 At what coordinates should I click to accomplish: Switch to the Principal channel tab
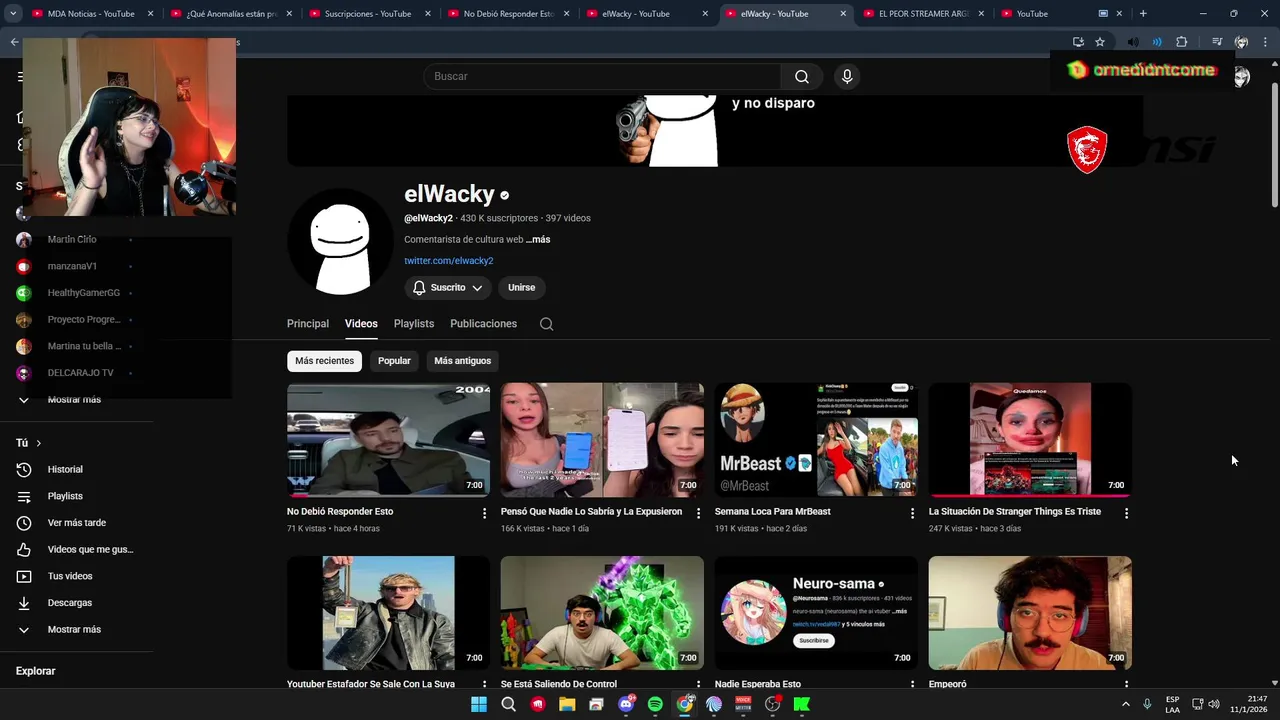coord(308,324)
